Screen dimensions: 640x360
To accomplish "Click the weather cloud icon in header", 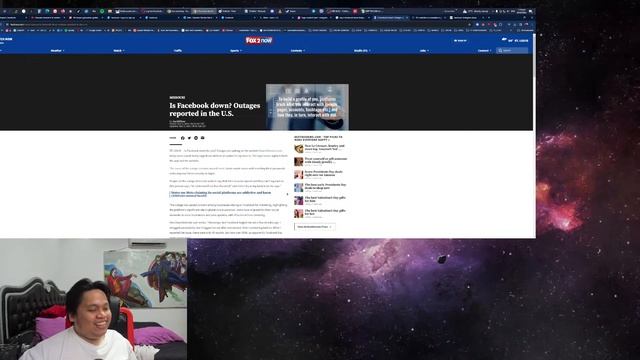I will (504, 40).
